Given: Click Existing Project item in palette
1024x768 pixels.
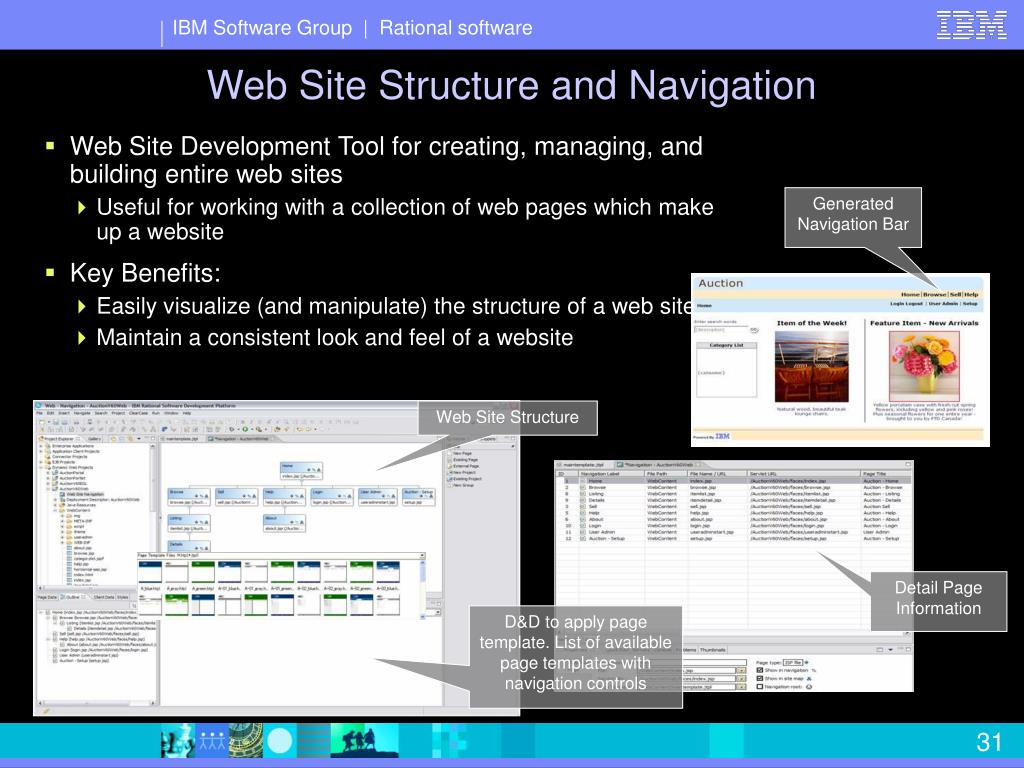Looking at the screenshot, I should 466,479.
